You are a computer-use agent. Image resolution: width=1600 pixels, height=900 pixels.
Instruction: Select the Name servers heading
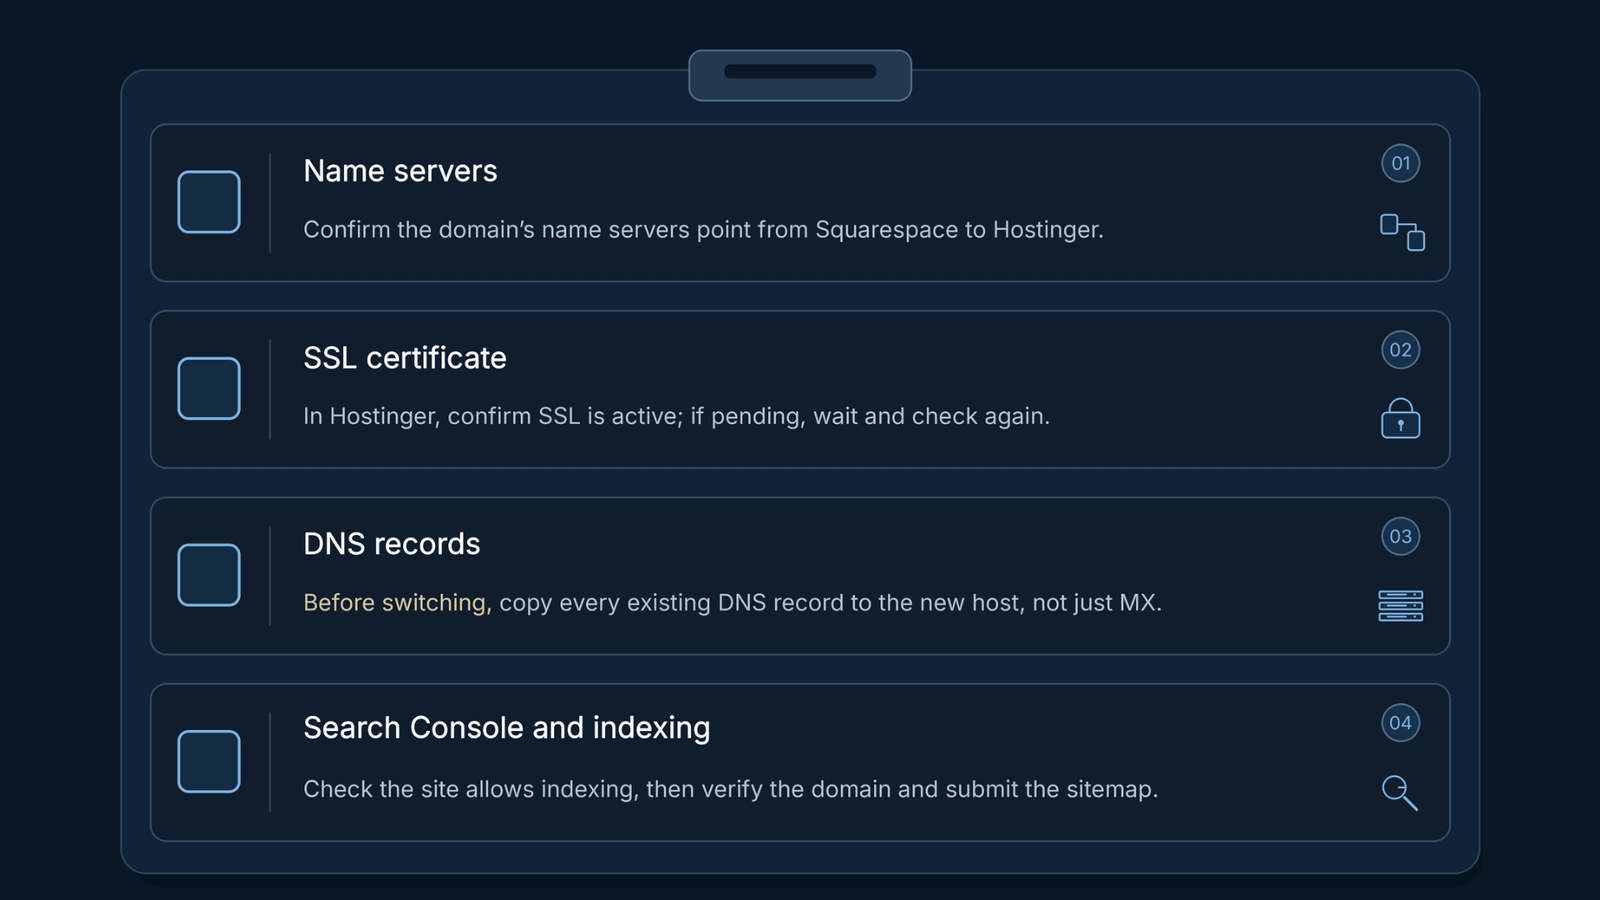pyautogui.click(x=400, y=171)
